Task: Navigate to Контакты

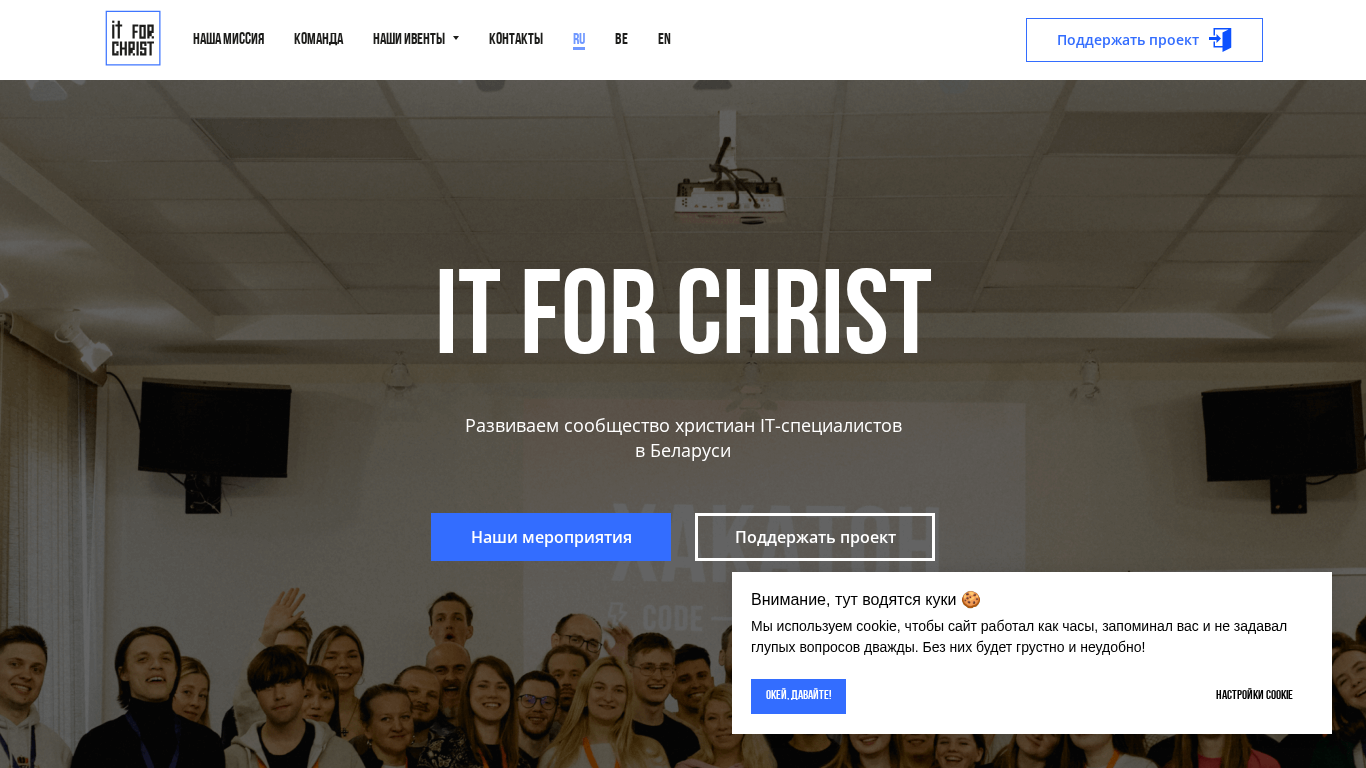Action: coord(516,39)
